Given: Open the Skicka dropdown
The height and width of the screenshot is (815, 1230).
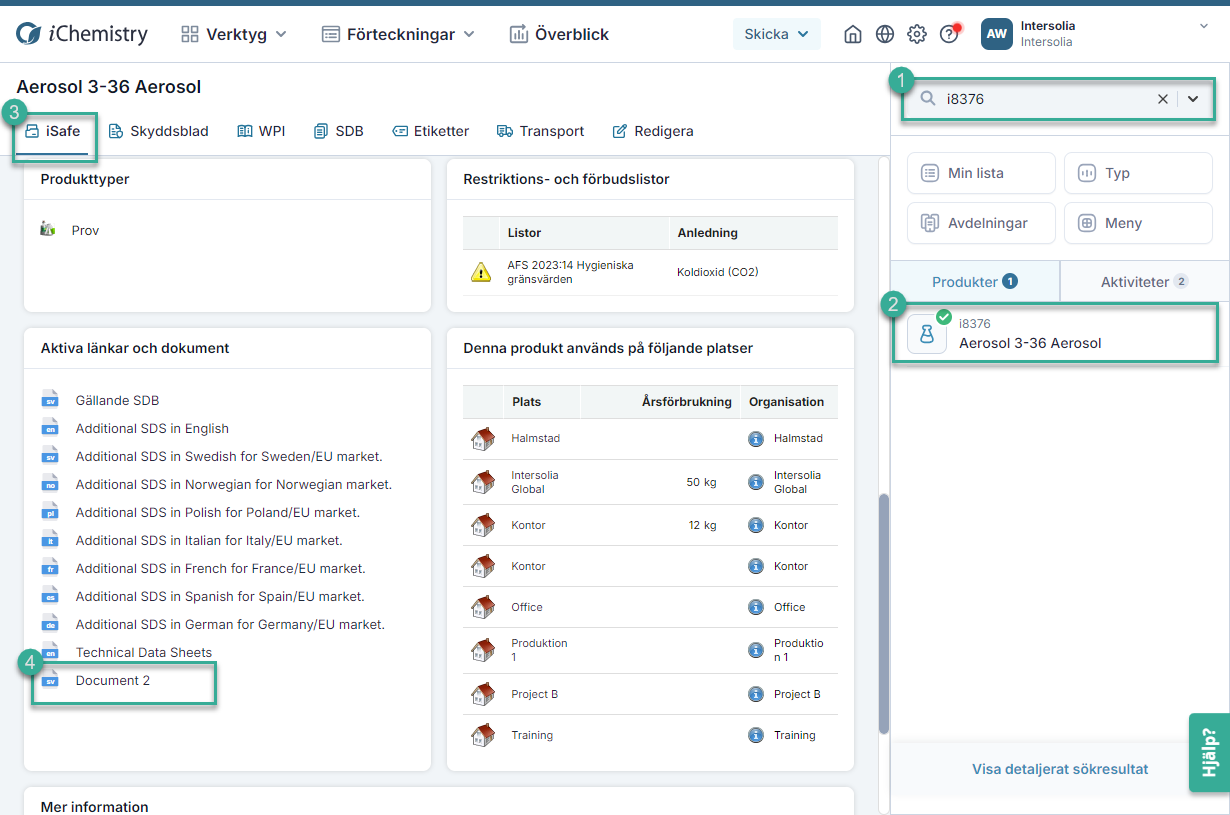Looking at the screenshot, I should [777, 34].
